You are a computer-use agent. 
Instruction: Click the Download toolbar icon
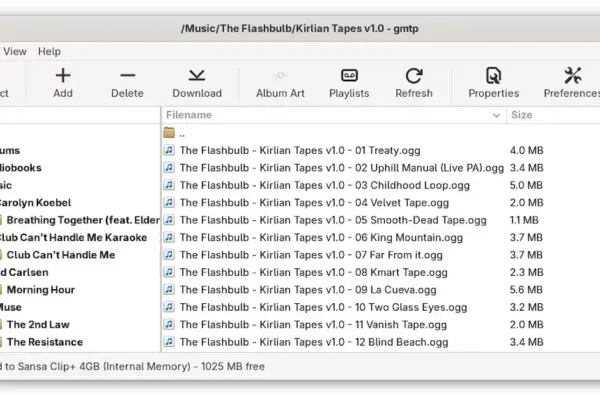tap(197, 76)
